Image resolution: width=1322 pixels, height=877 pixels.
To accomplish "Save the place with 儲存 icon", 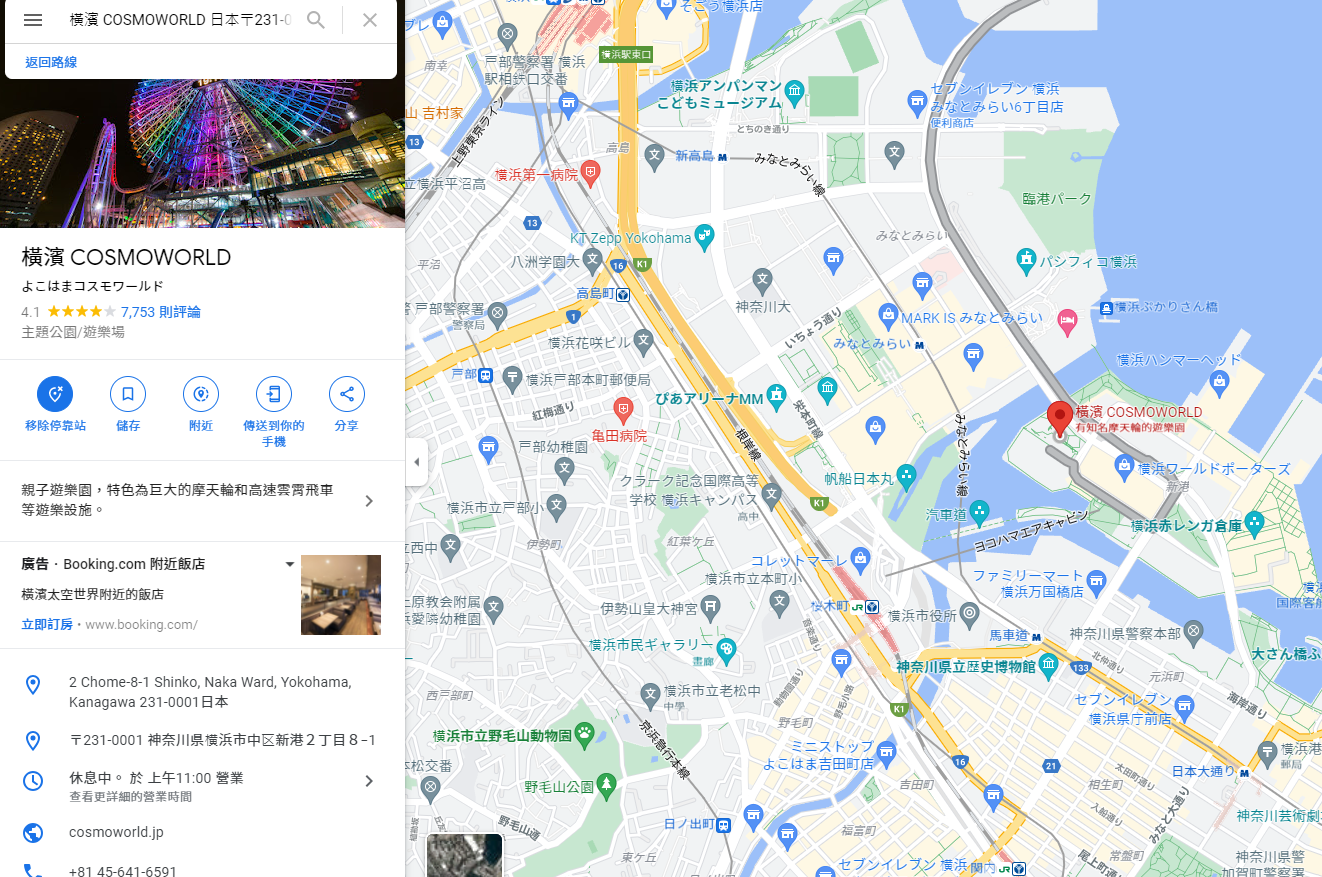I will click(128, 394).
